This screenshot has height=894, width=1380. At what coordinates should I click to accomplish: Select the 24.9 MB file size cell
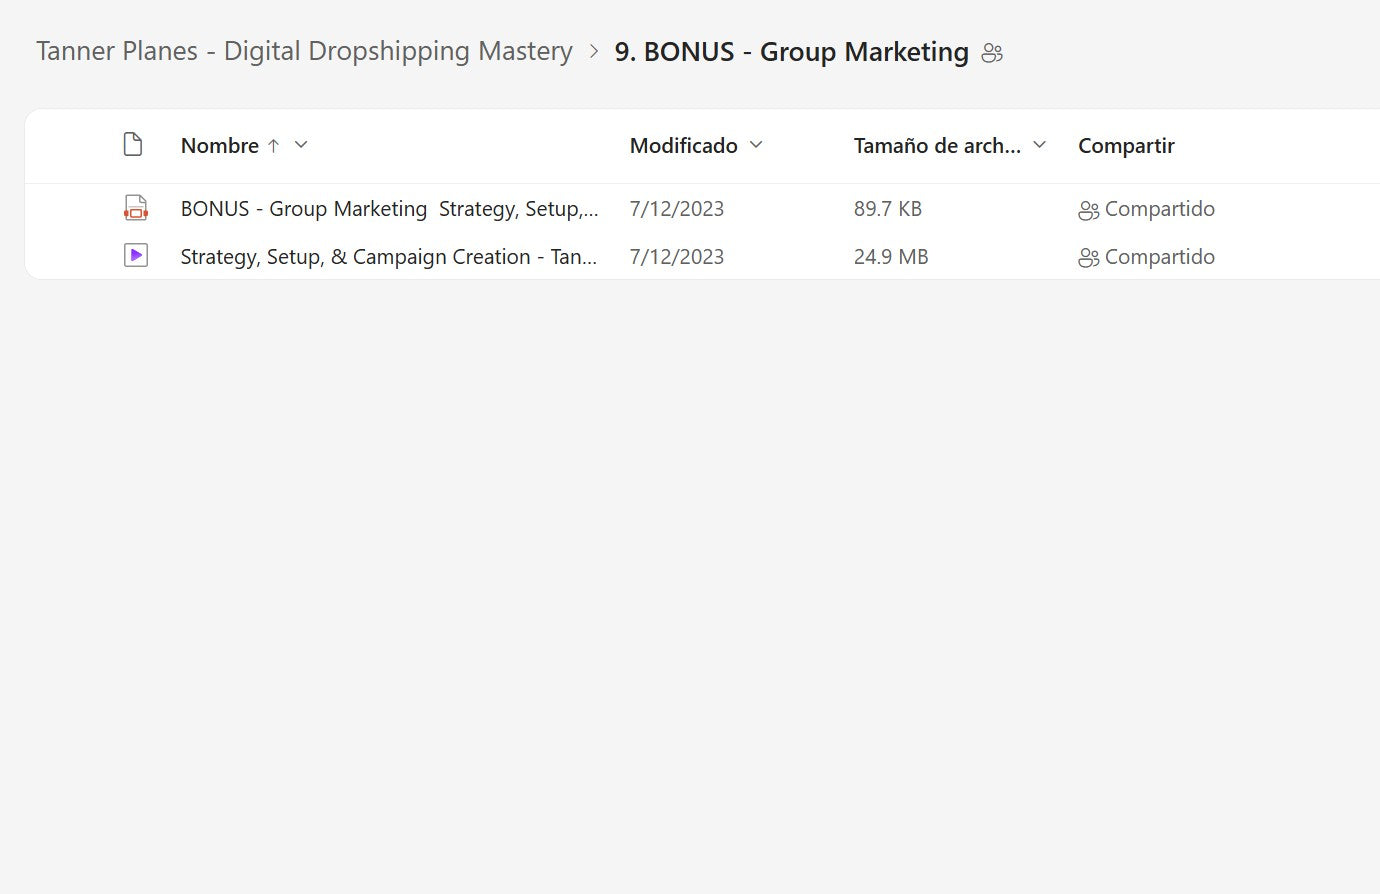coord(891,257)
